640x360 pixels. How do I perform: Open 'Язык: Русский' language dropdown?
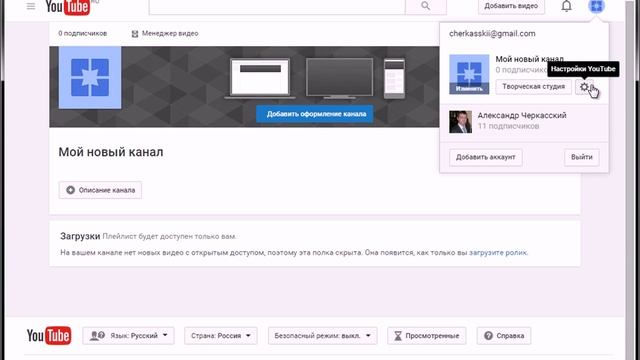point(128,336)
